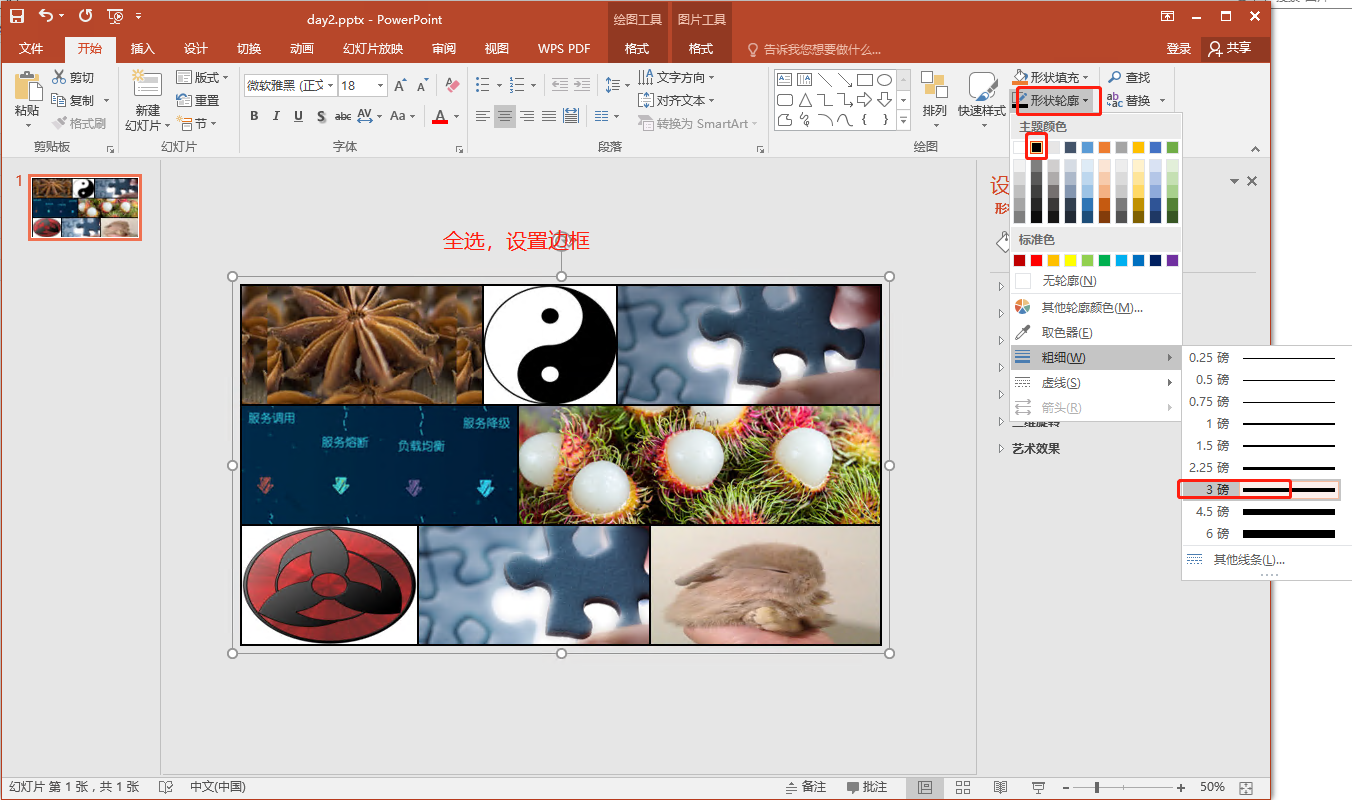1352x800 pixels.
Task: Cut selection with 剪切
Action: click(x=73, y=77)
